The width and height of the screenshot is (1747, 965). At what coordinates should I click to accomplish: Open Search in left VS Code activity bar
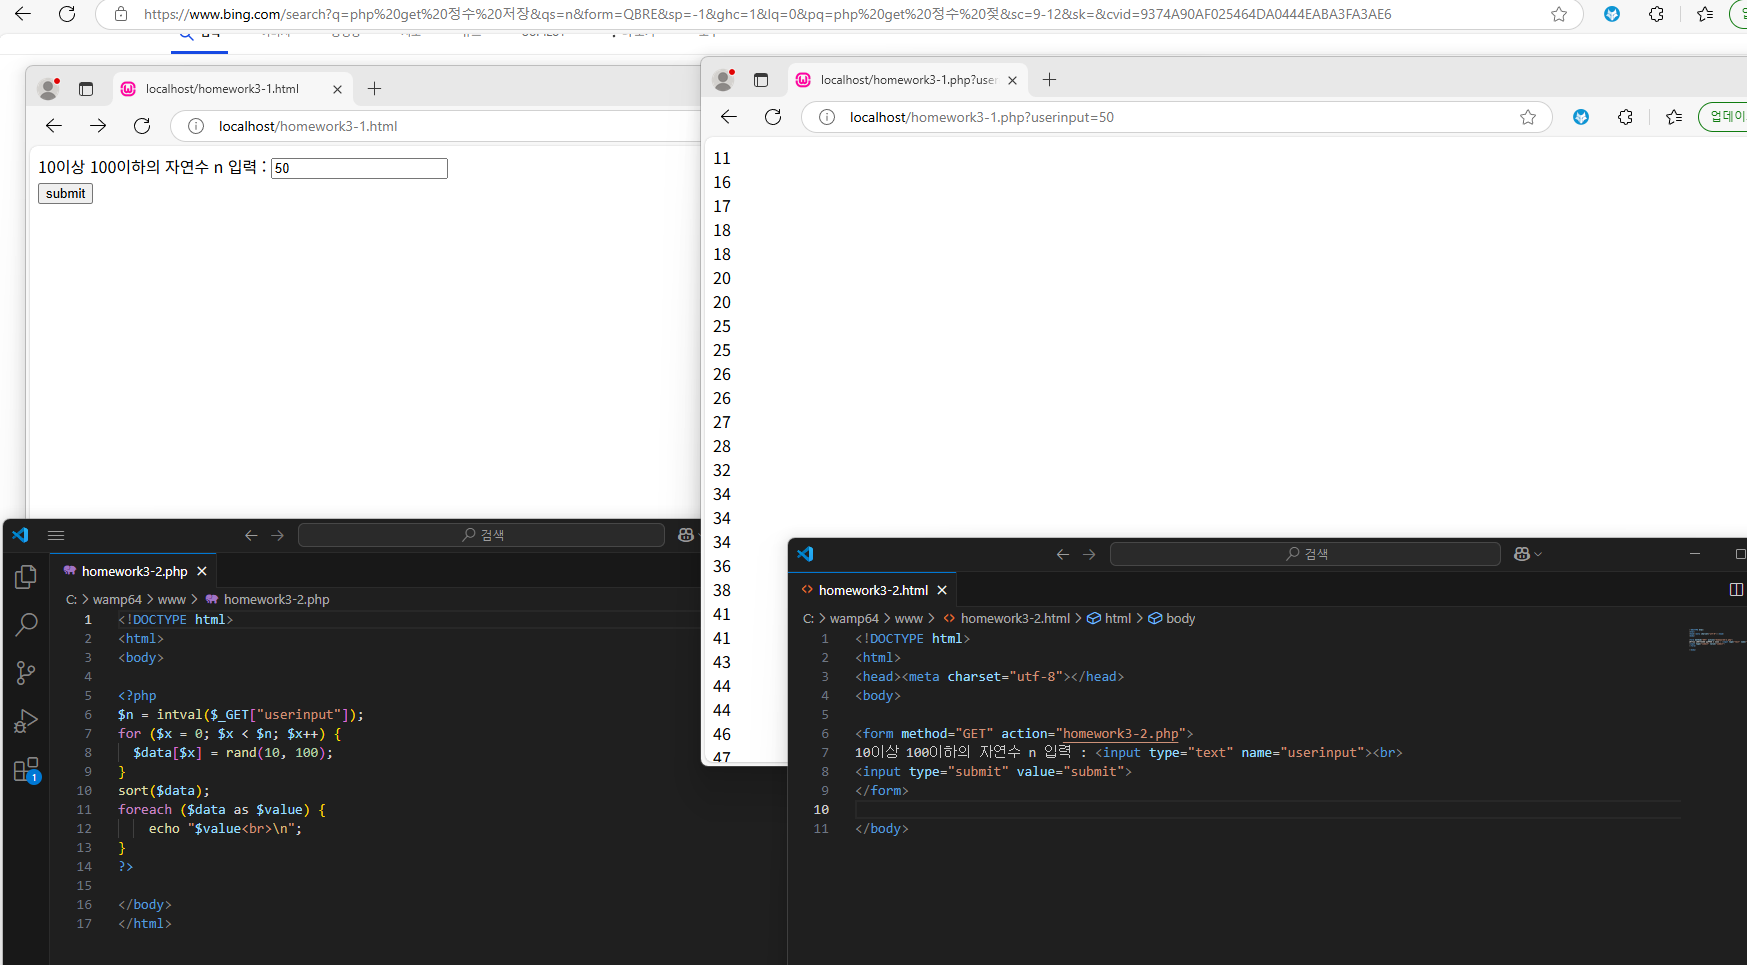tap(26, 625)
